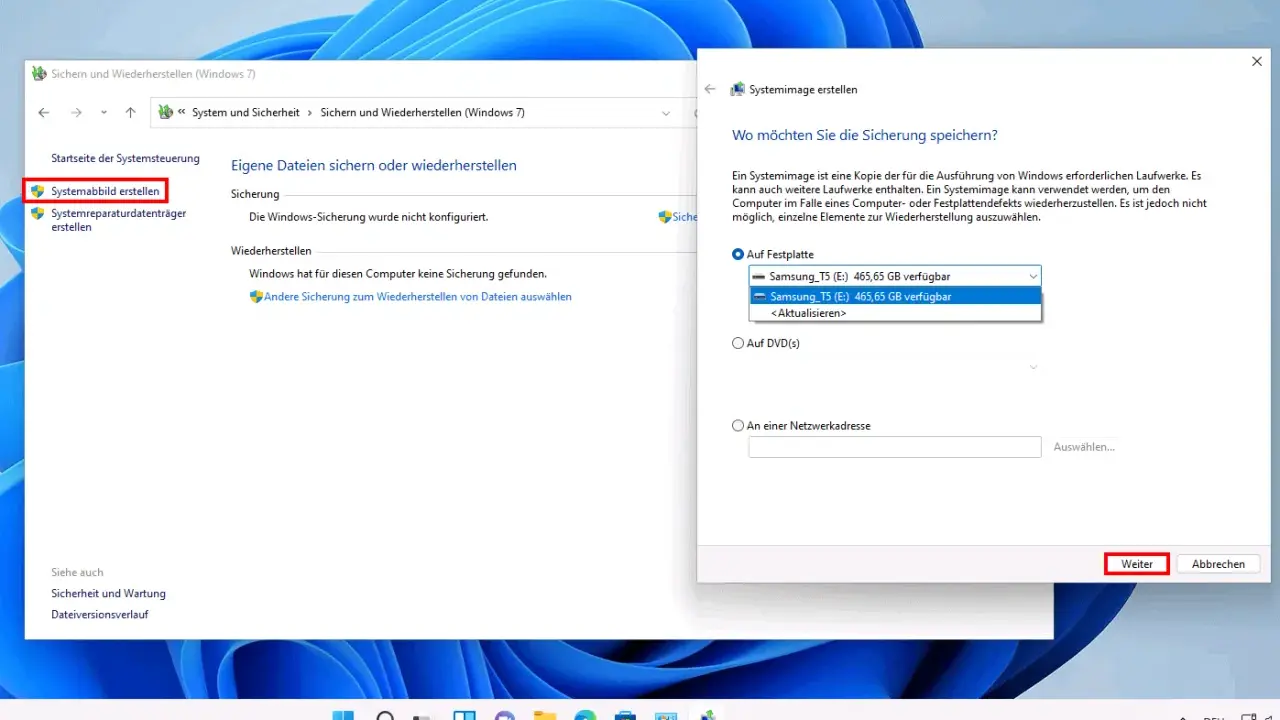Open the Windows Start menu on the taskbar
The image size is (1280, 720).
(x=343, y=716)
